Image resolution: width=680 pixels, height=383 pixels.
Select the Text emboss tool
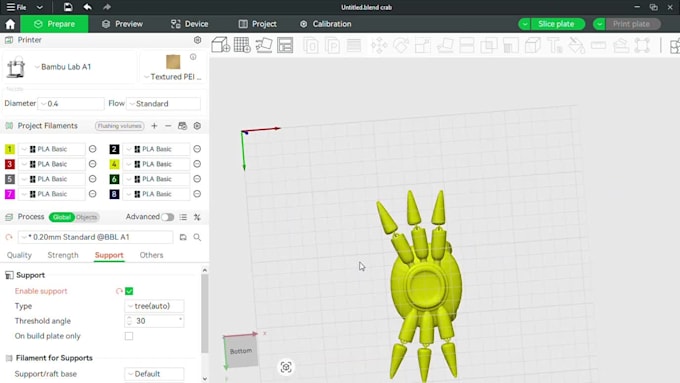click(555, 45)
